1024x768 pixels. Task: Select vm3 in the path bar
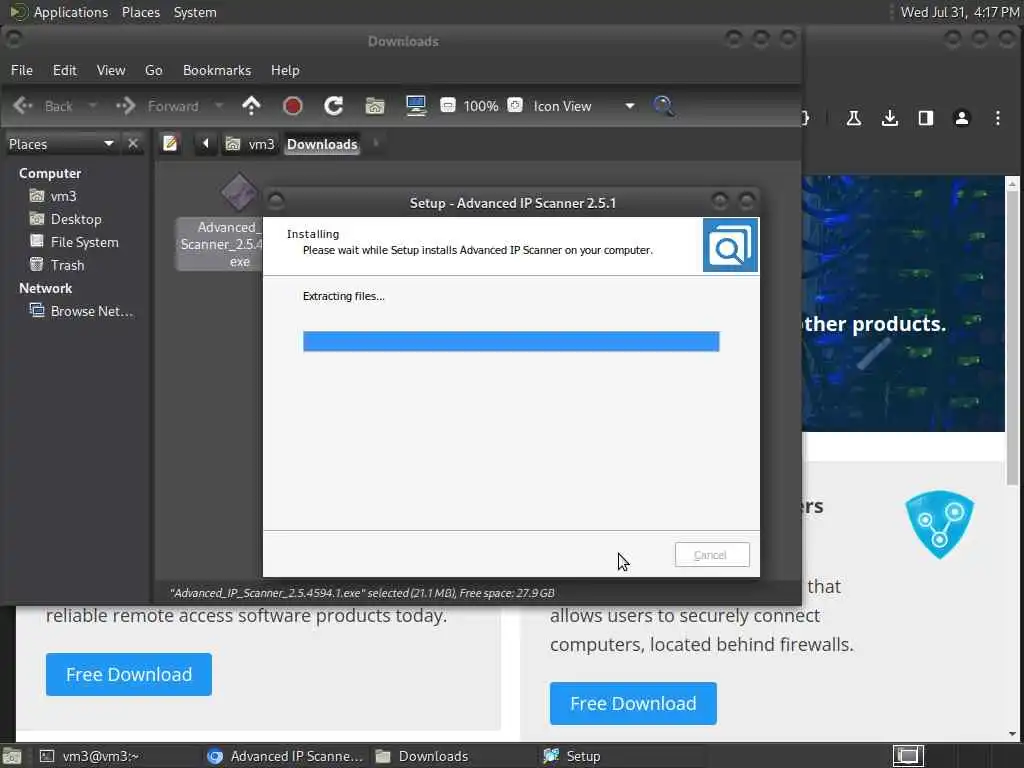click(250, 144)
